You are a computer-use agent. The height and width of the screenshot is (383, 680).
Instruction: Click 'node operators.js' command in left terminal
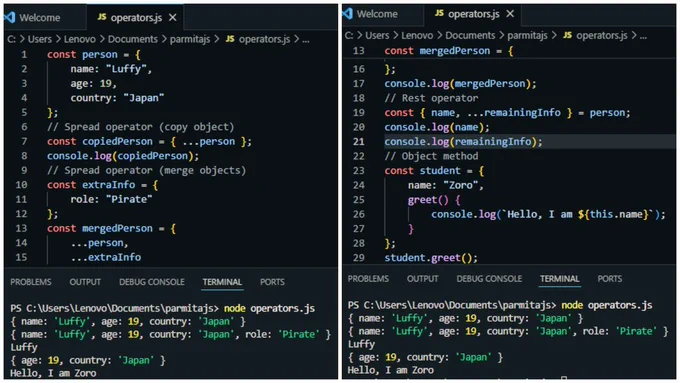(x=269, y=308)
